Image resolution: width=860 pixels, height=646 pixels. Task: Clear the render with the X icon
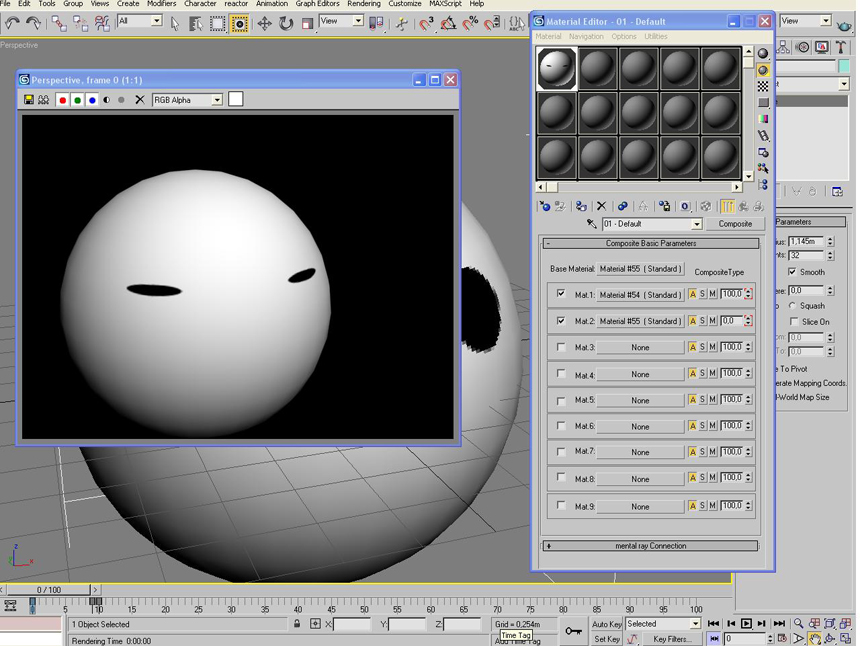(x=140, y=100)
